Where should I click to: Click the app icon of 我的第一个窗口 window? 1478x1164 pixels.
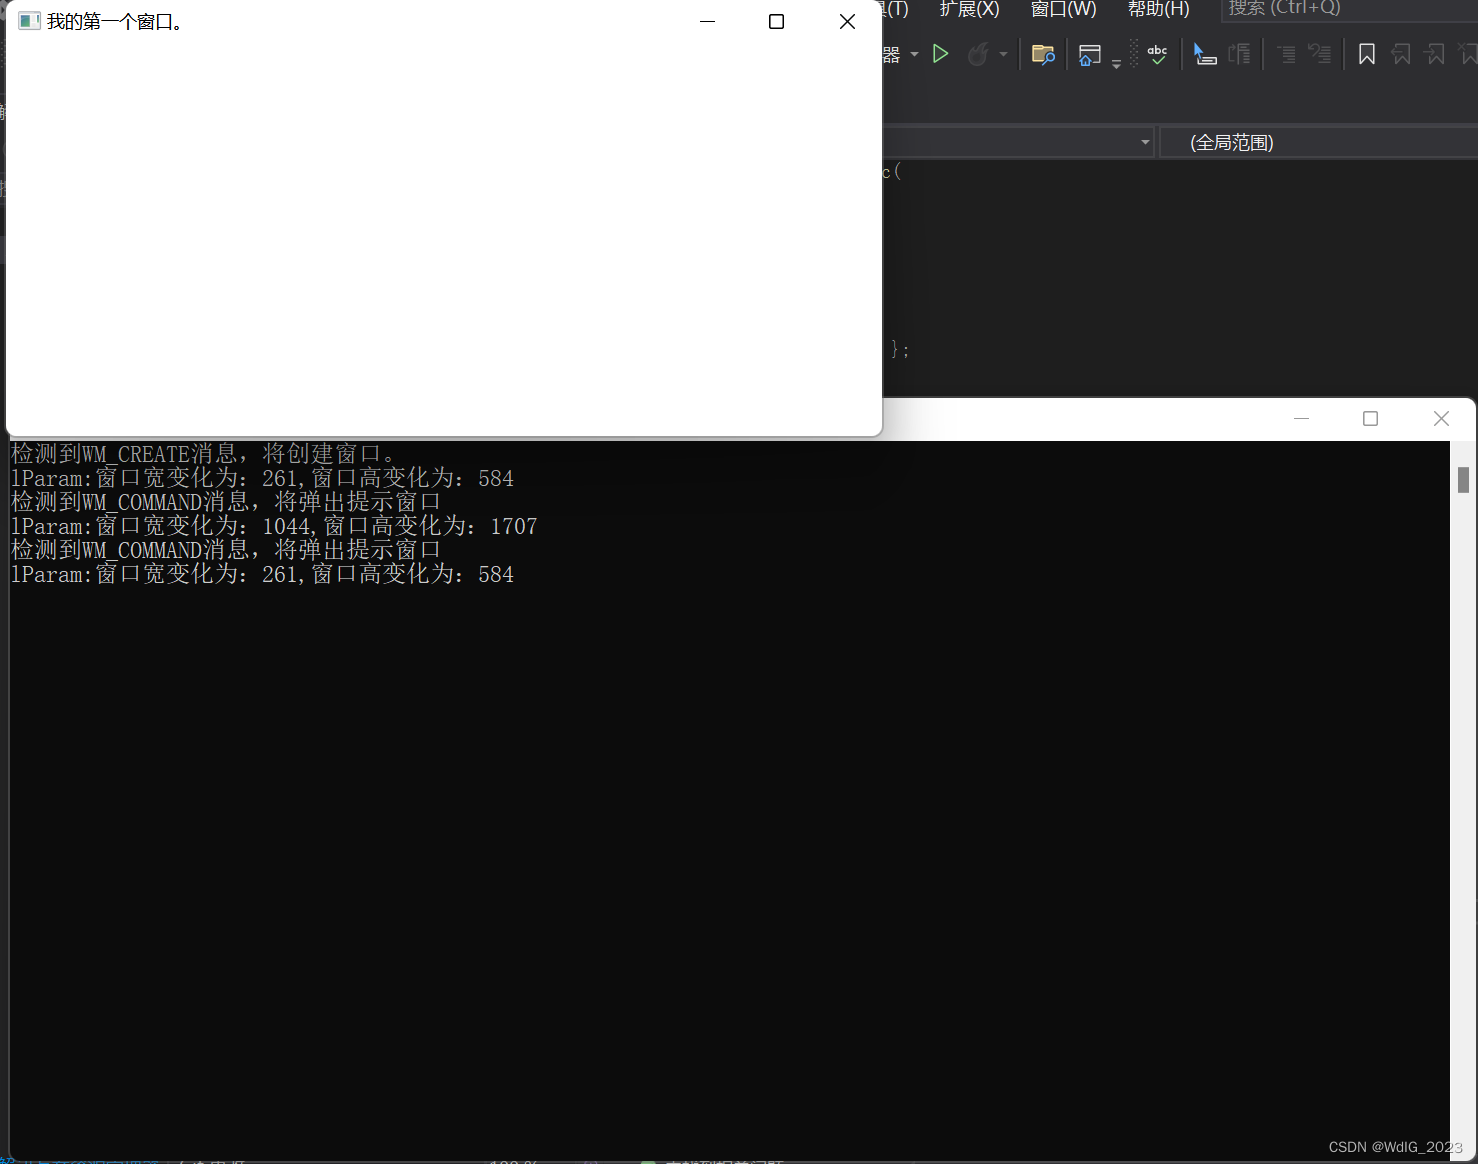[29, 21]
